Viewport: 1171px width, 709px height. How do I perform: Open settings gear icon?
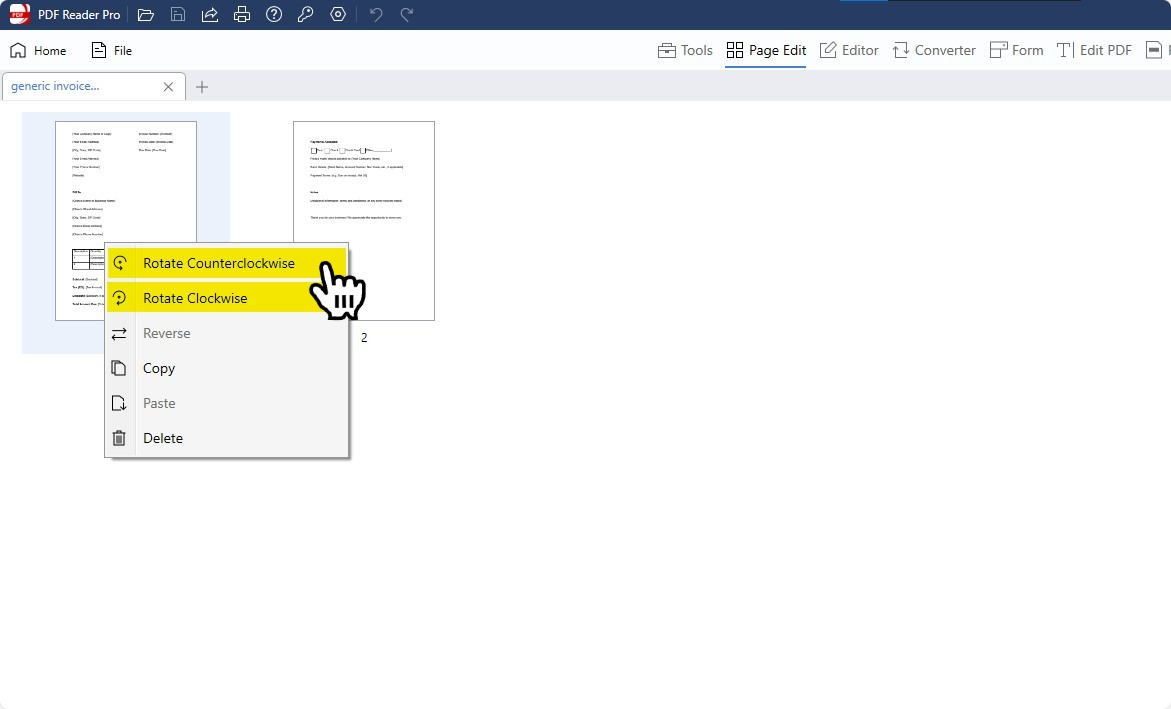click(338, 14)
